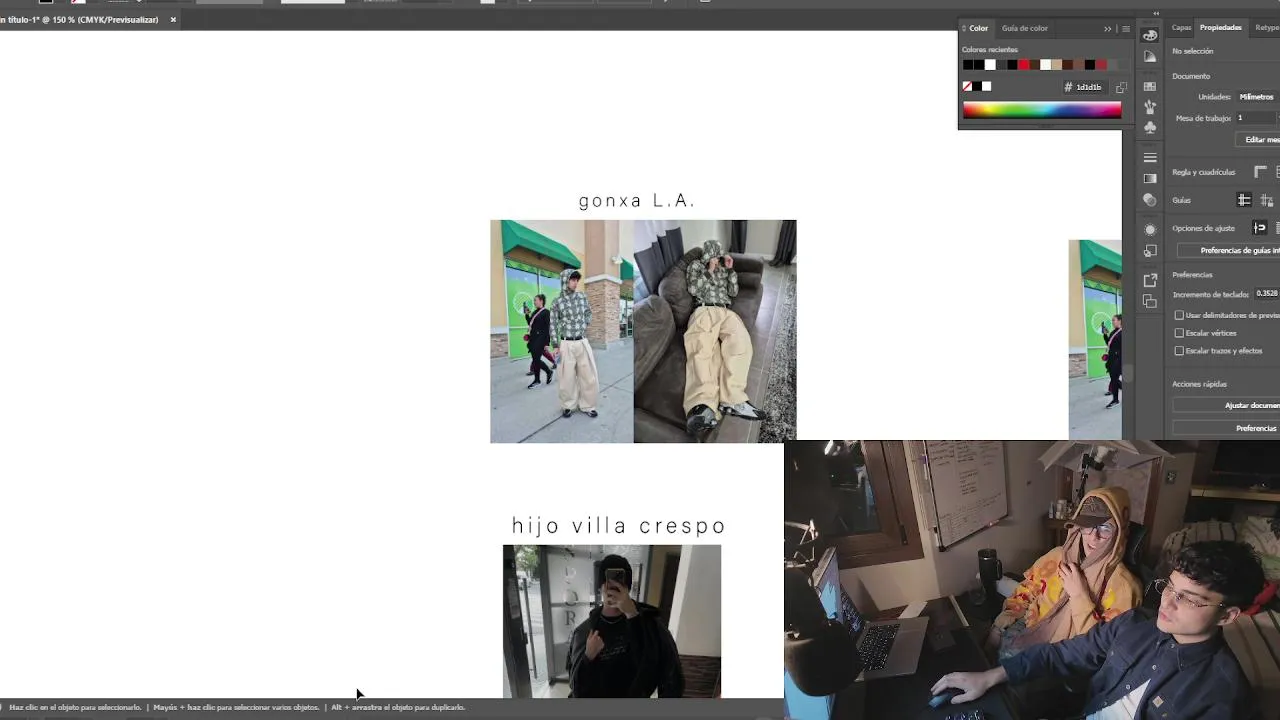Switch to the Propiedades tab
The width and height of the screenshot is (1280, 720).
pos(1221,28)
